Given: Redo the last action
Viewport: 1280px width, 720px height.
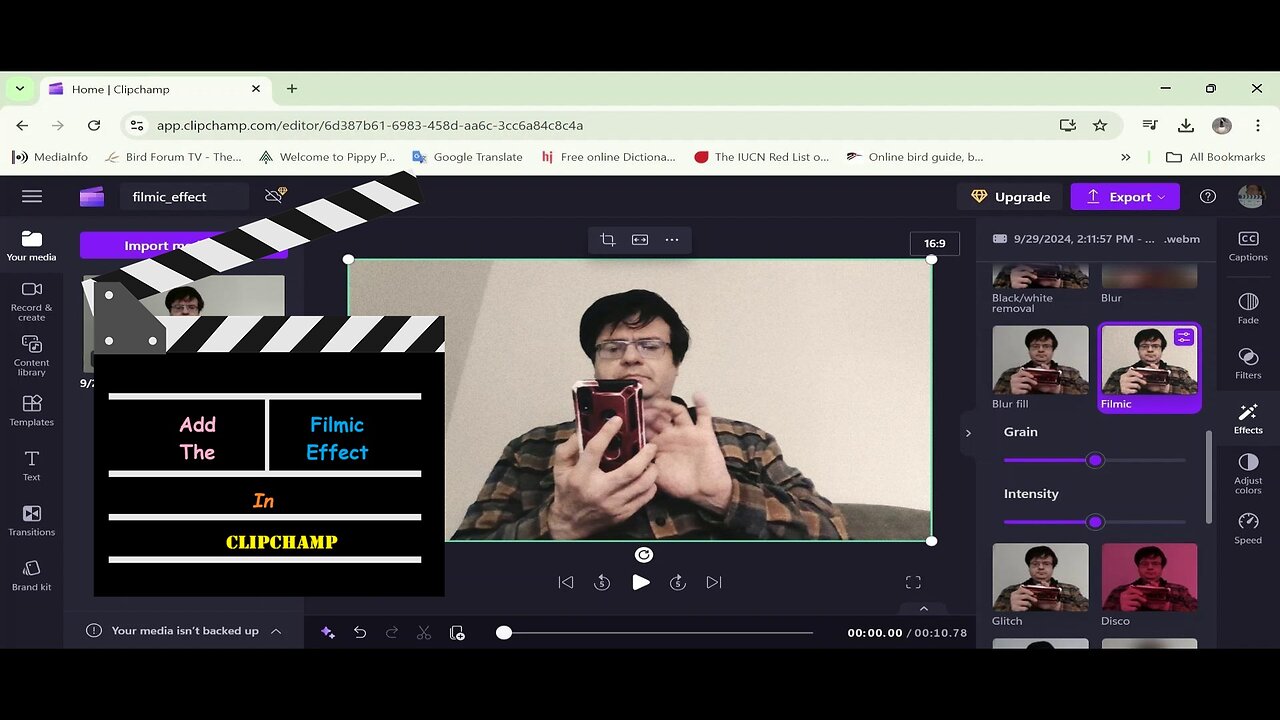Looking at the screenshot, I should (x=392, y=632).
